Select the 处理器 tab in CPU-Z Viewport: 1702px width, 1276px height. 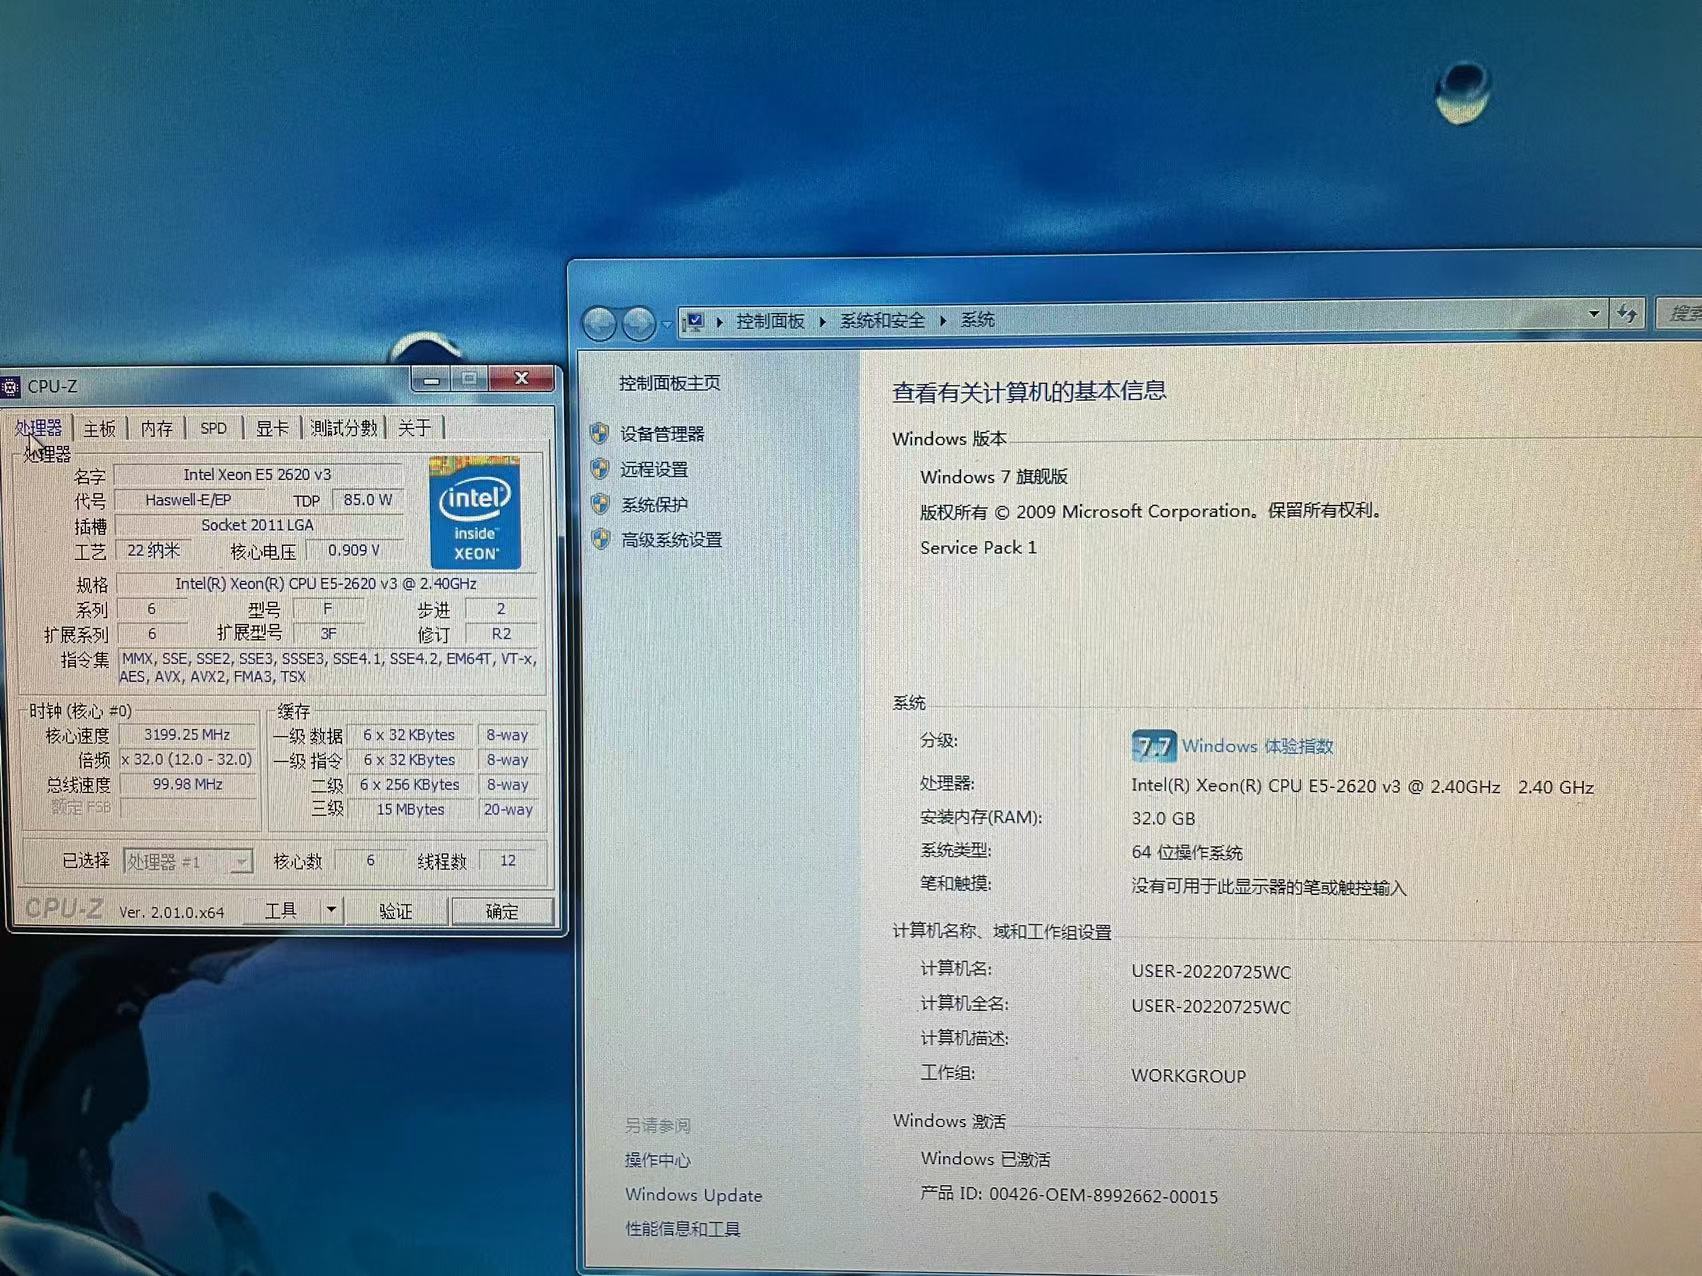point(38,428)
